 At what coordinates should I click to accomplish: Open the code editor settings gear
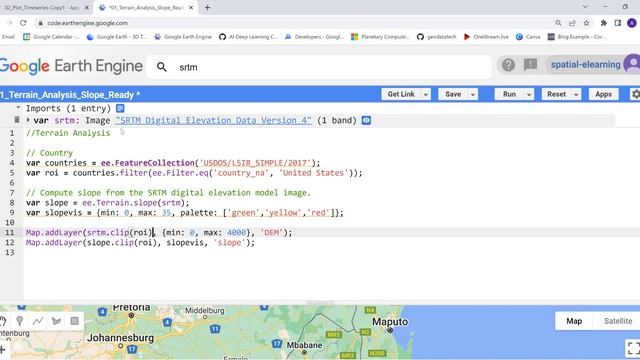coord(635,94)
